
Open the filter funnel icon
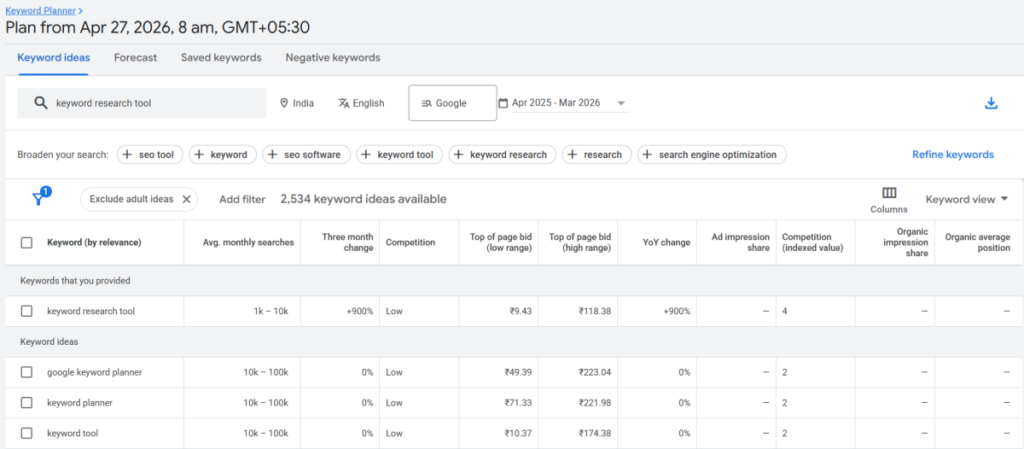tap(39, 198)
